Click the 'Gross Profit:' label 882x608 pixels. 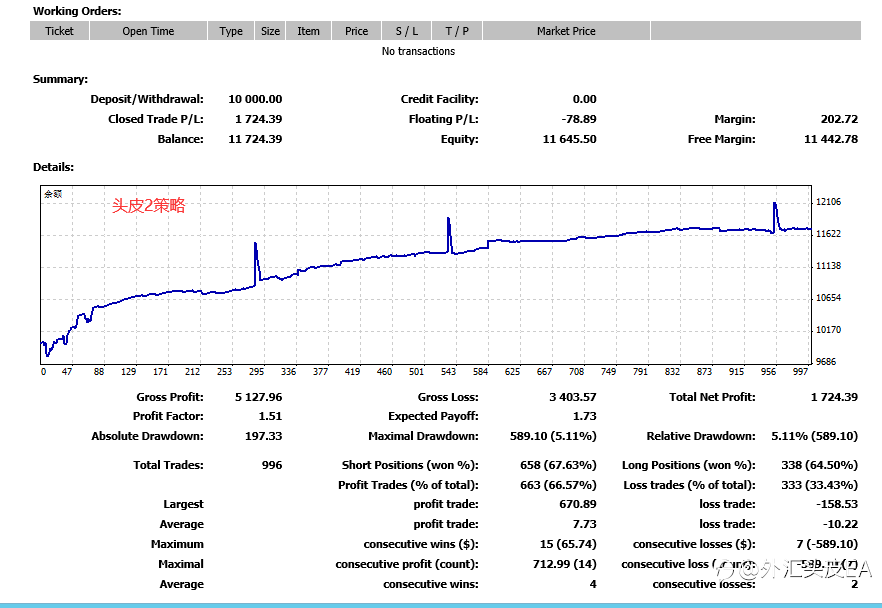[x=170, y=397]
